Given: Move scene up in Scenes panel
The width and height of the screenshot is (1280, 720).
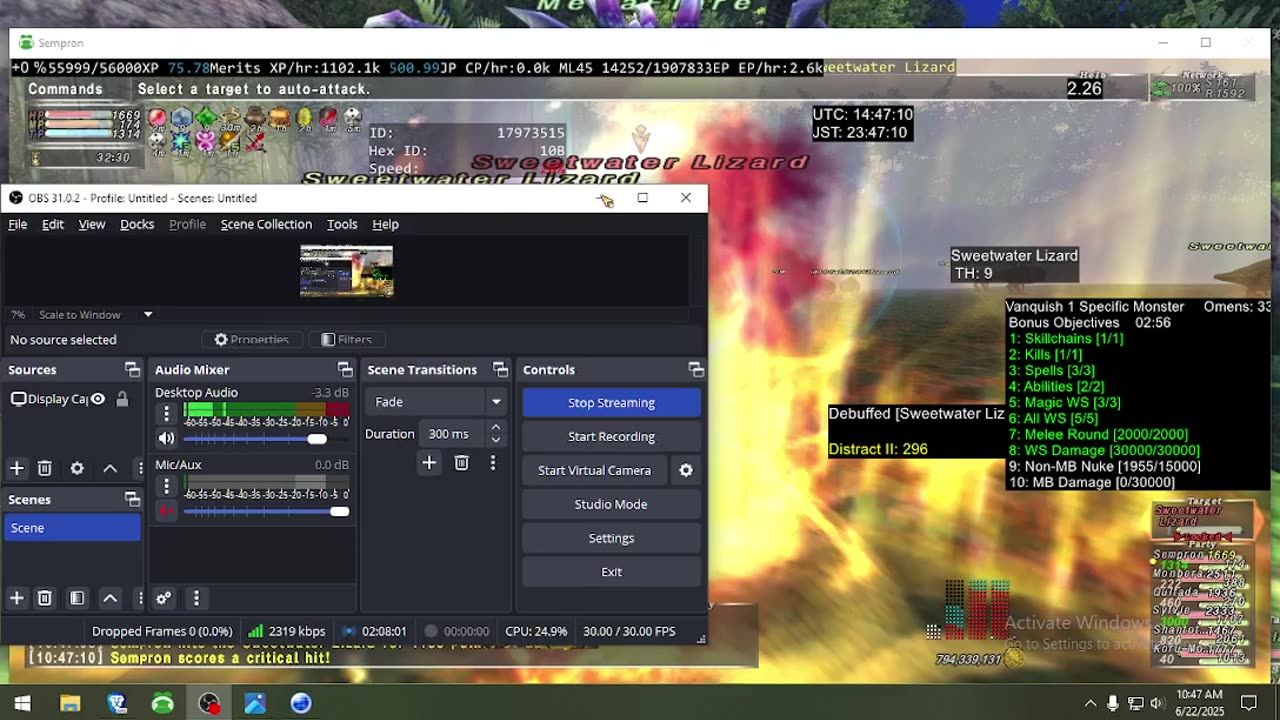Looking at the screenshot, I should click(x=110, y=598).
